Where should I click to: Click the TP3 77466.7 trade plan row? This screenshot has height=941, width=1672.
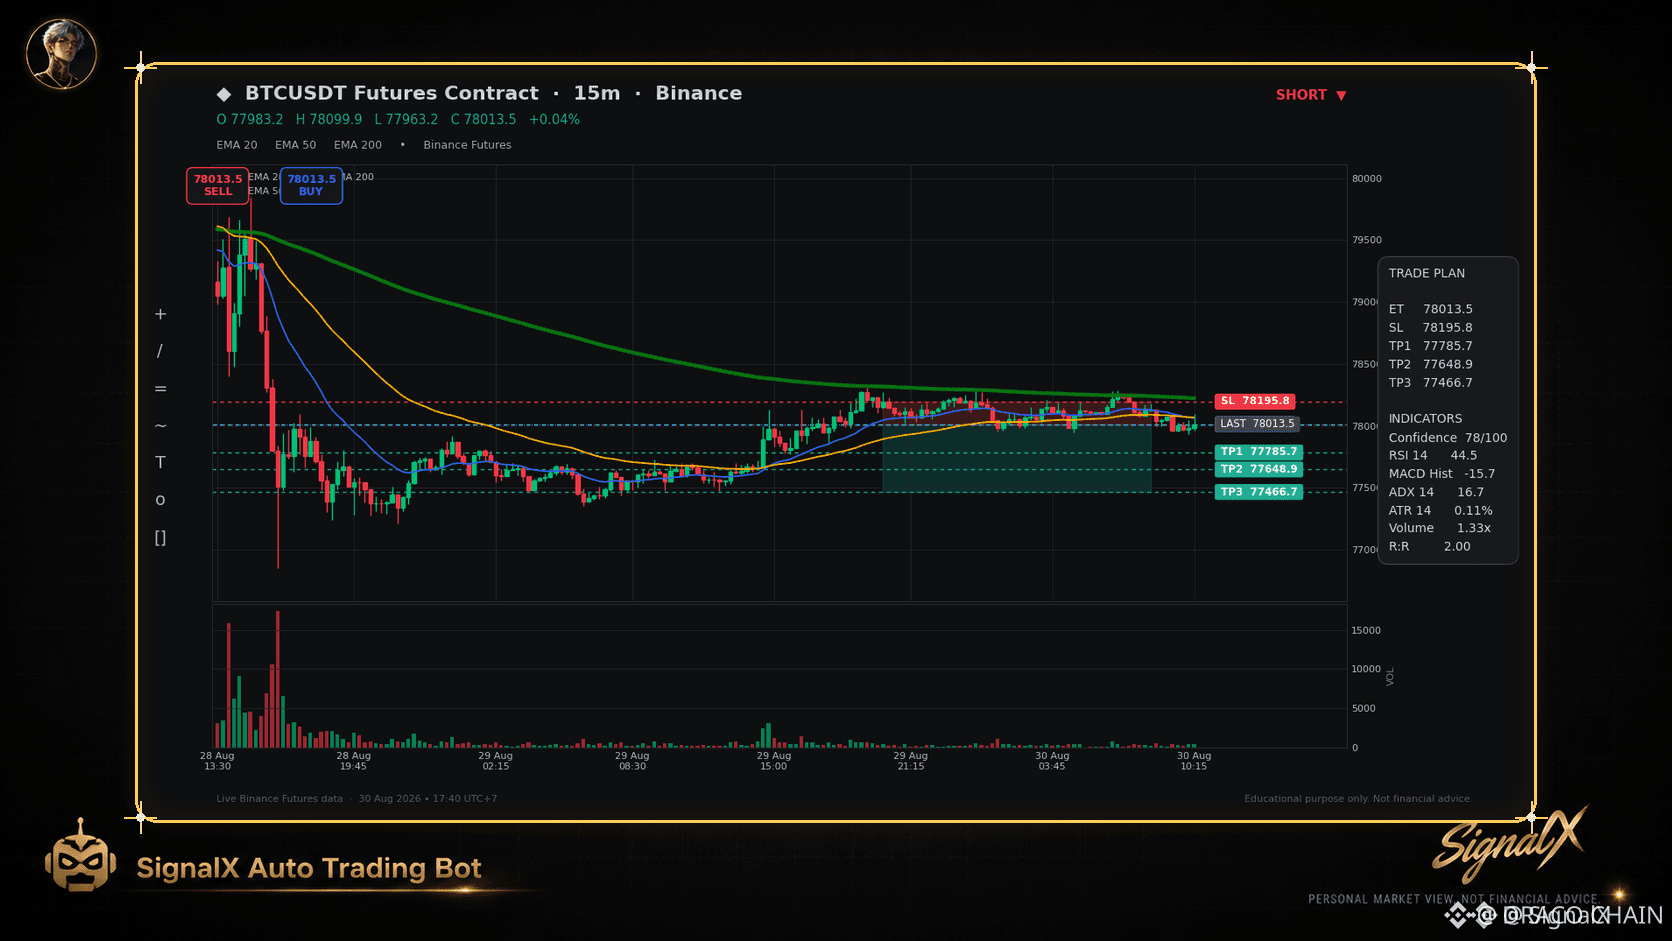(x=1431, y=383)
